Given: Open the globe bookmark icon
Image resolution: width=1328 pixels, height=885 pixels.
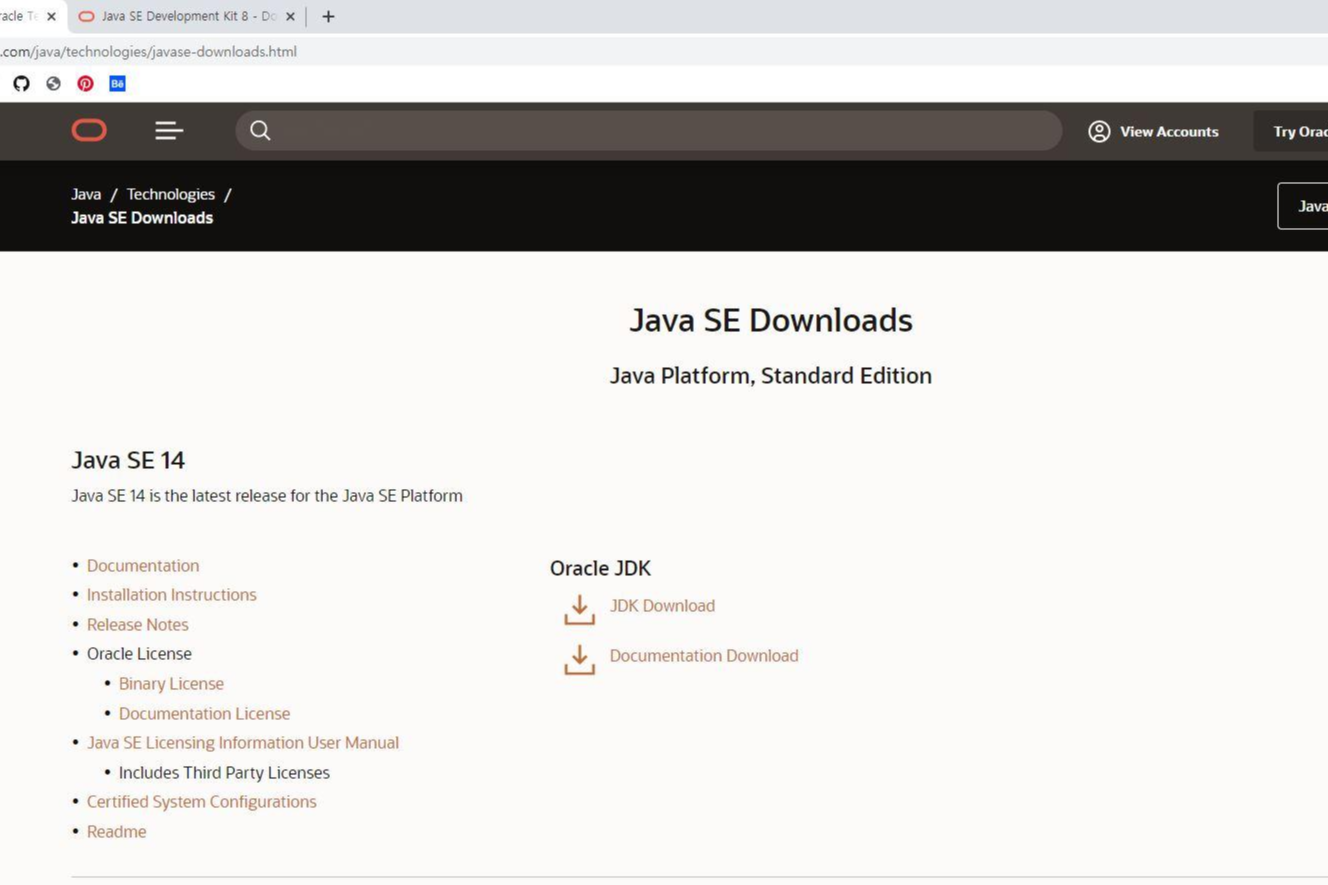Looking at the screenshot, I should pos(53,84).
